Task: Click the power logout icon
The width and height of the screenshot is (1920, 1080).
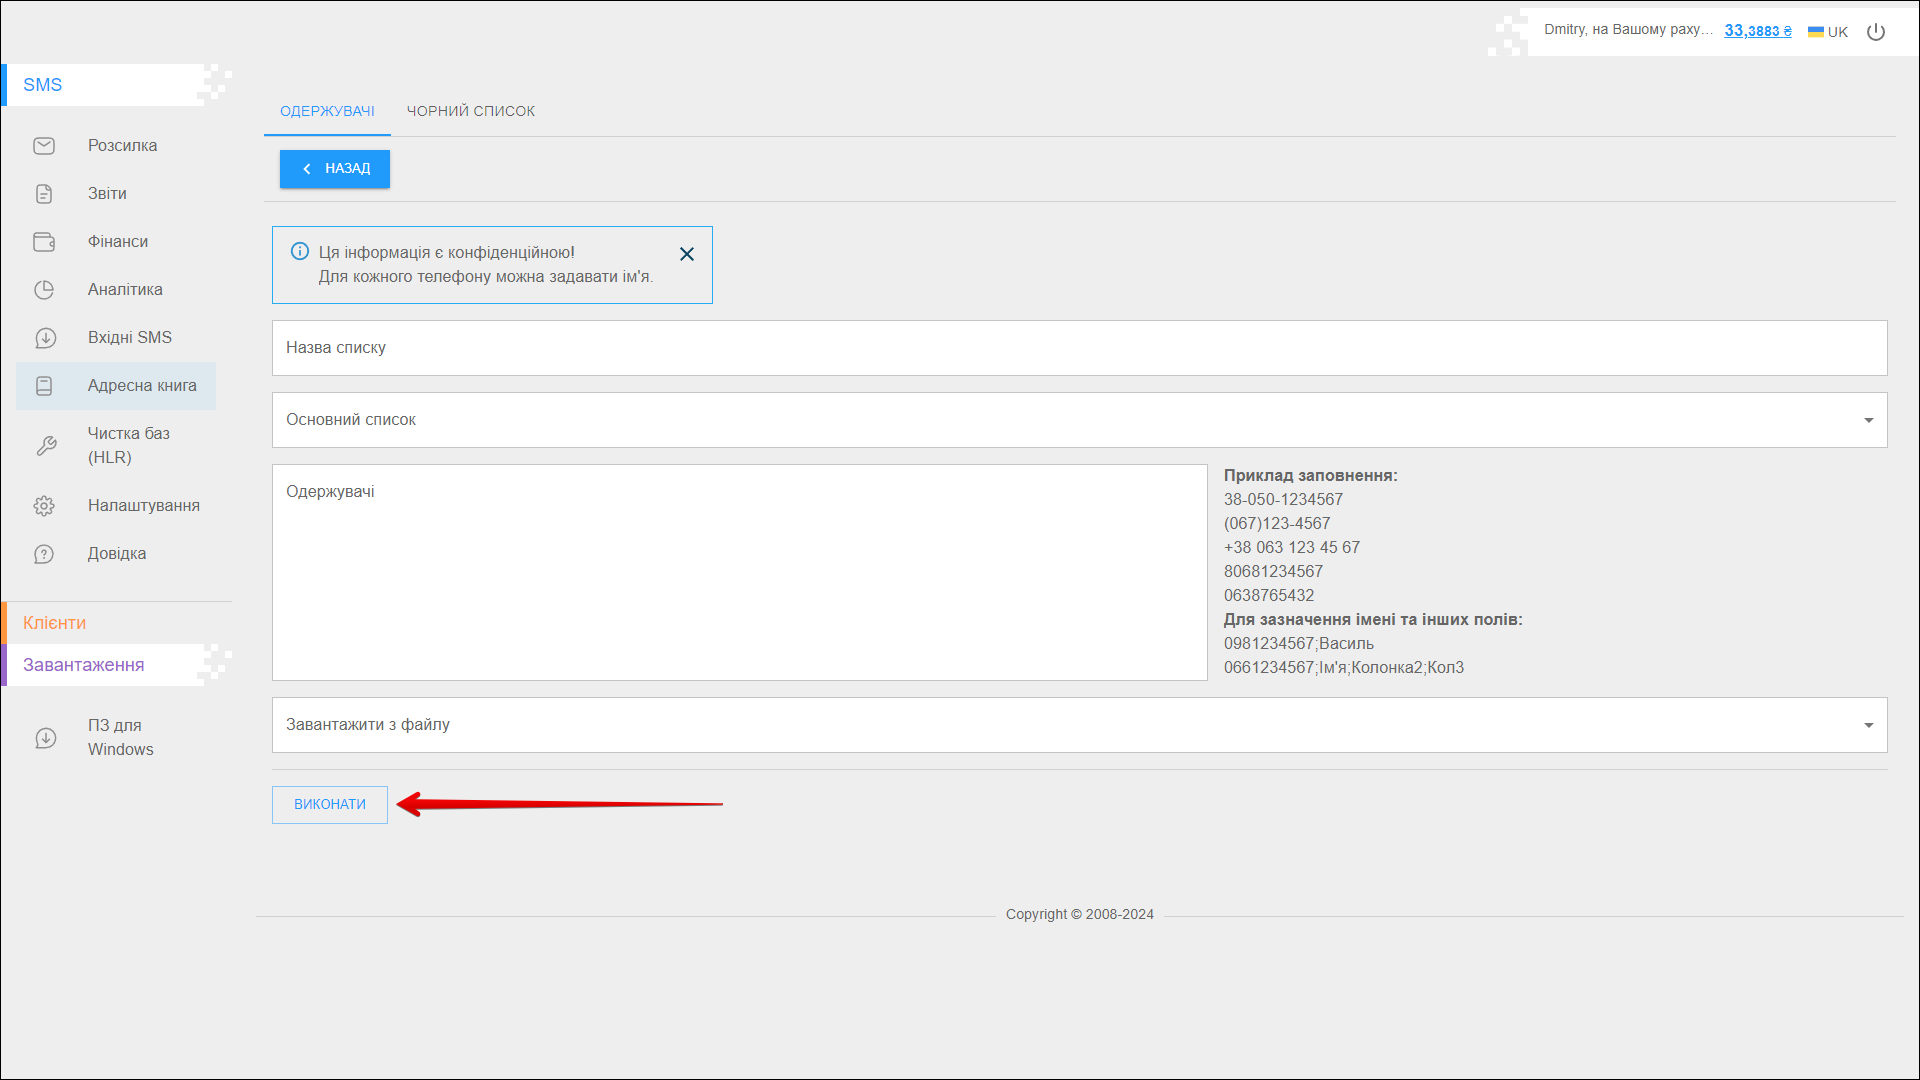Action: click(1876, 32)
